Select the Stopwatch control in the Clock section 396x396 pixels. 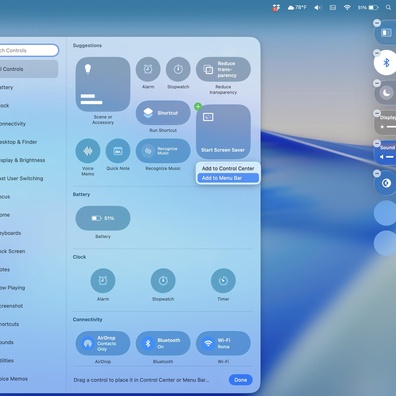[x=163, y=281]
